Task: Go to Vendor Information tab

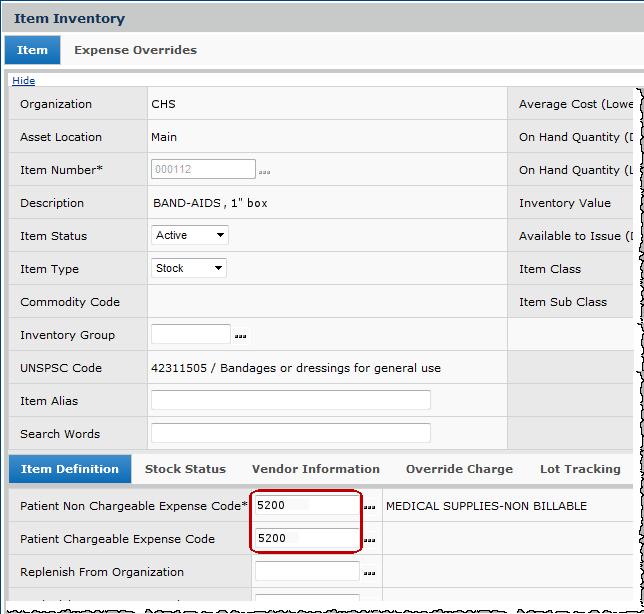Action: point(315,469)
